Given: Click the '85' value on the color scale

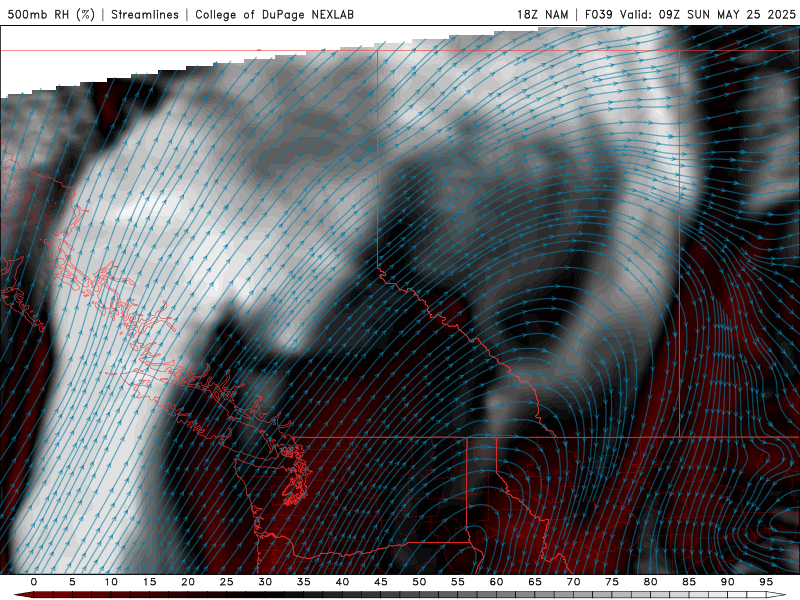Looking at the screenshot, I should tap(689, 582).
